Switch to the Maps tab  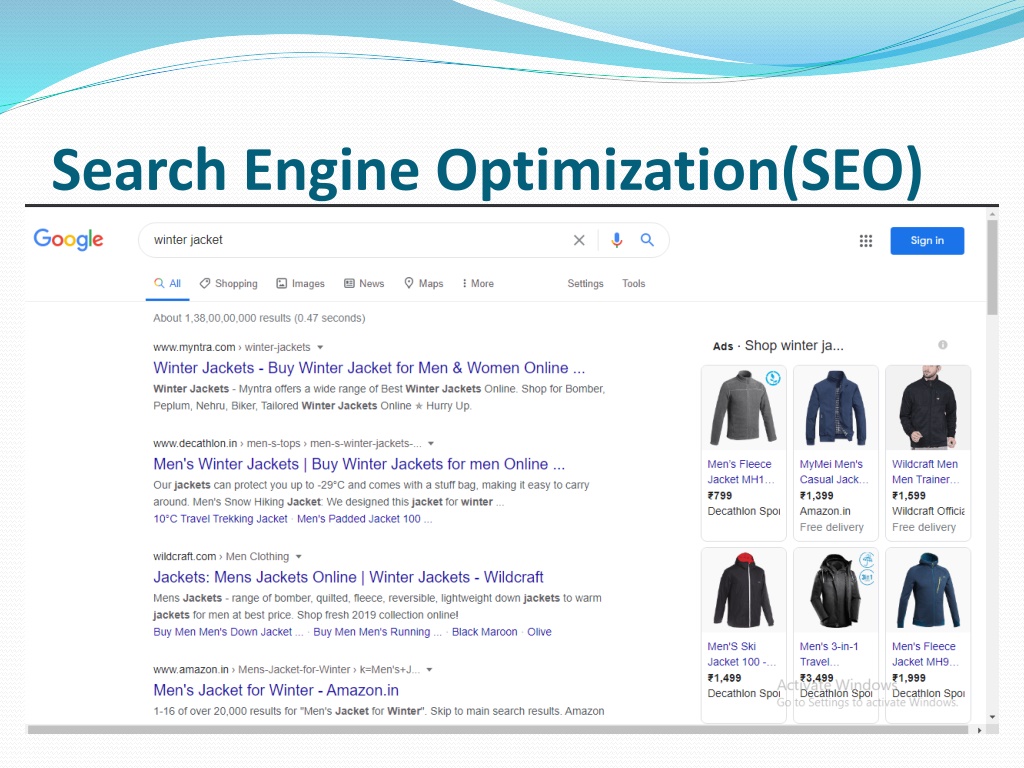[424, 283]
